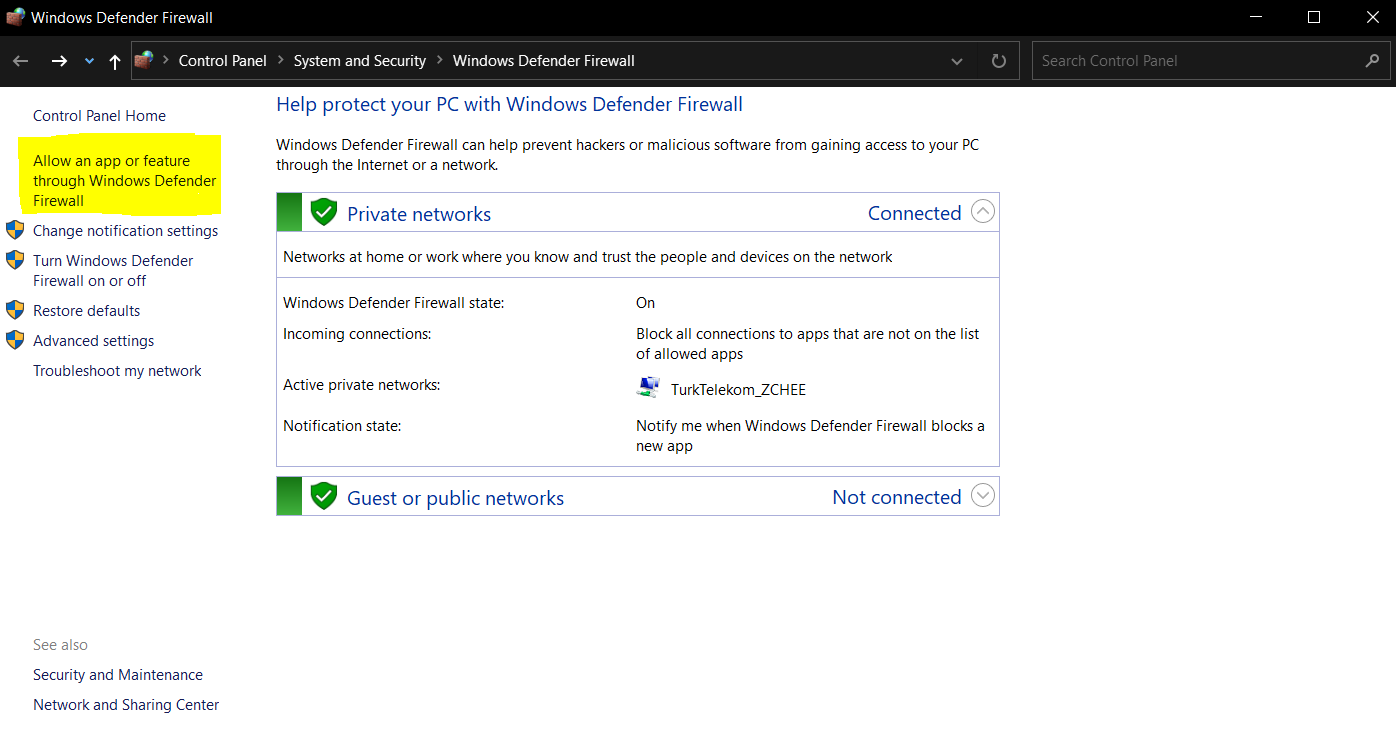Click the TurkTelekom_ZCHEE network icon

(648, 388)
